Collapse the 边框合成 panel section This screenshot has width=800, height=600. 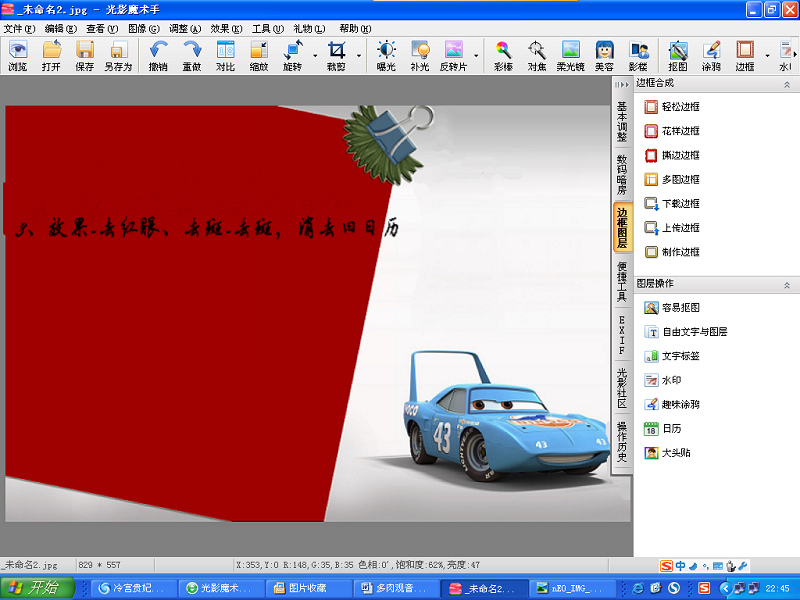click(787, 85)
